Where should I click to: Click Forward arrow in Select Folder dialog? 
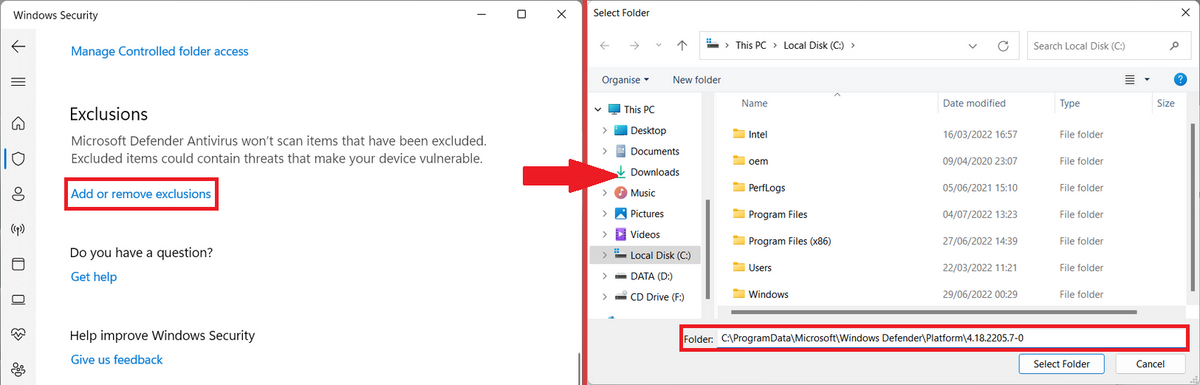[x=634, y=46]
